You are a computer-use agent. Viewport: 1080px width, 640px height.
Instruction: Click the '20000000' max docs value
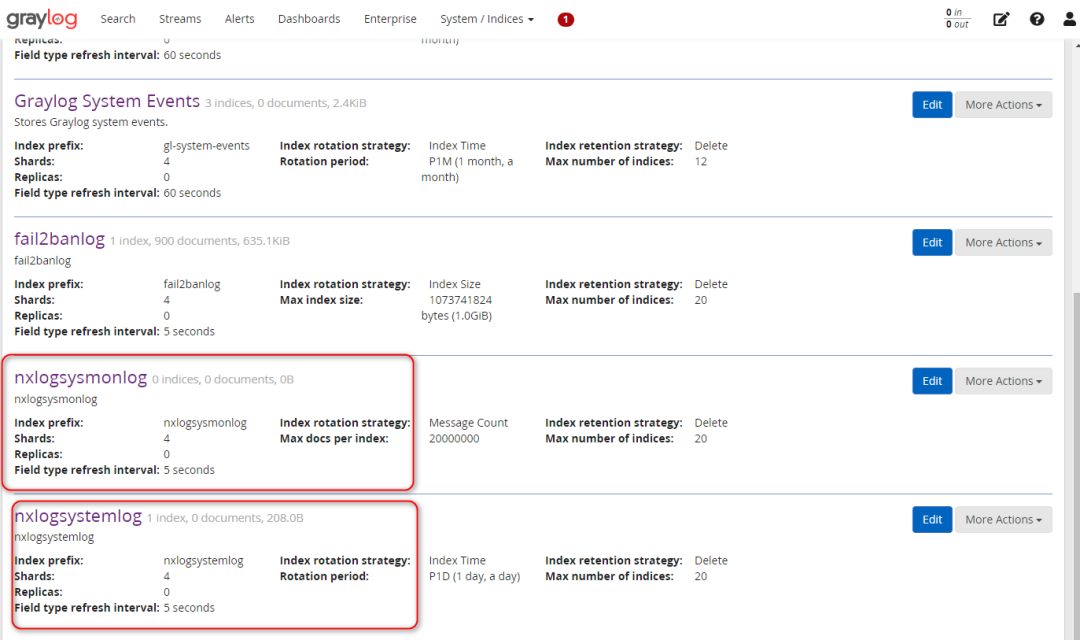click(x=454, y=439)
